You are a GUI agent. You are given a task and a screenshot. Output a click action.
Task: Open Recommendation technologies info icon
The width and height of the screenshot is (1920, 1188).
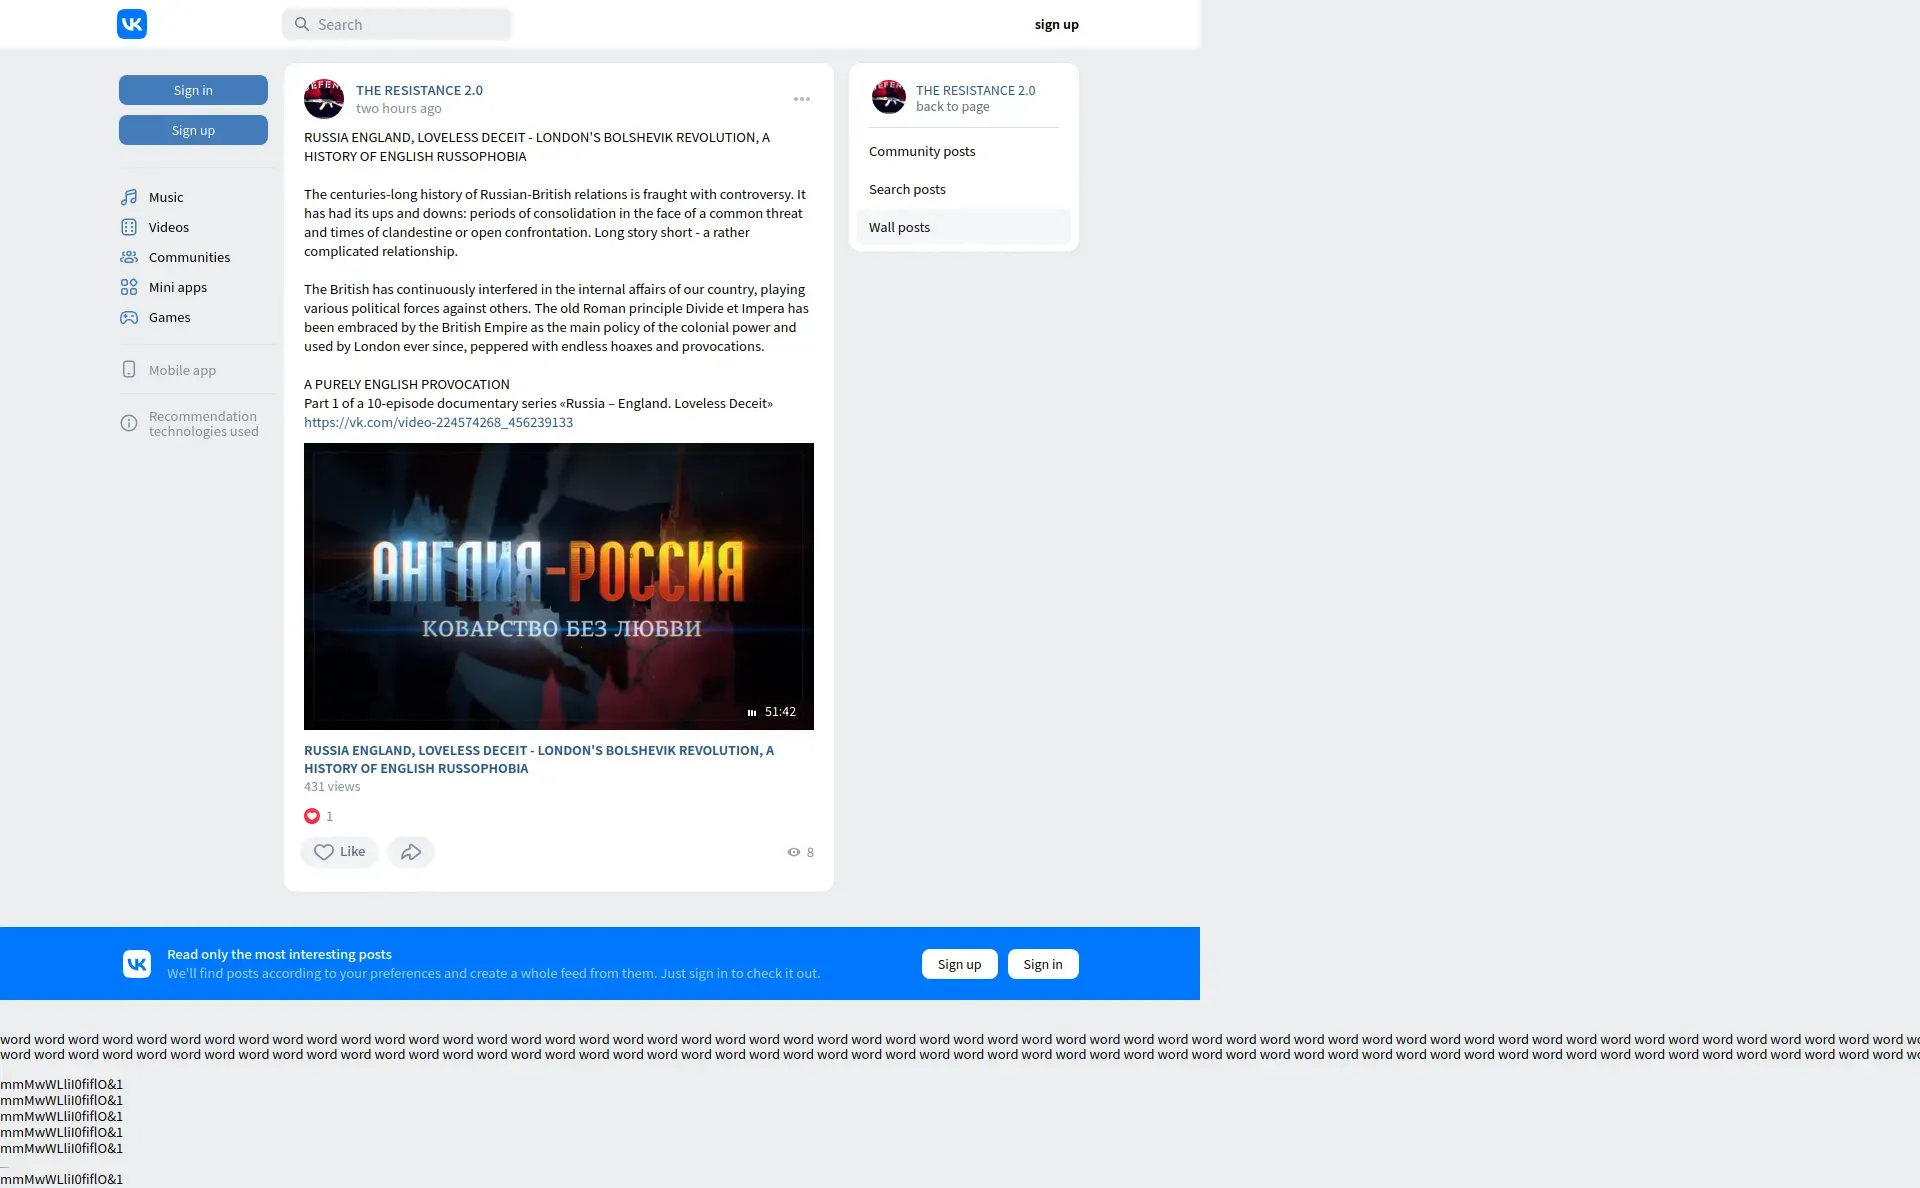[129, 423]
